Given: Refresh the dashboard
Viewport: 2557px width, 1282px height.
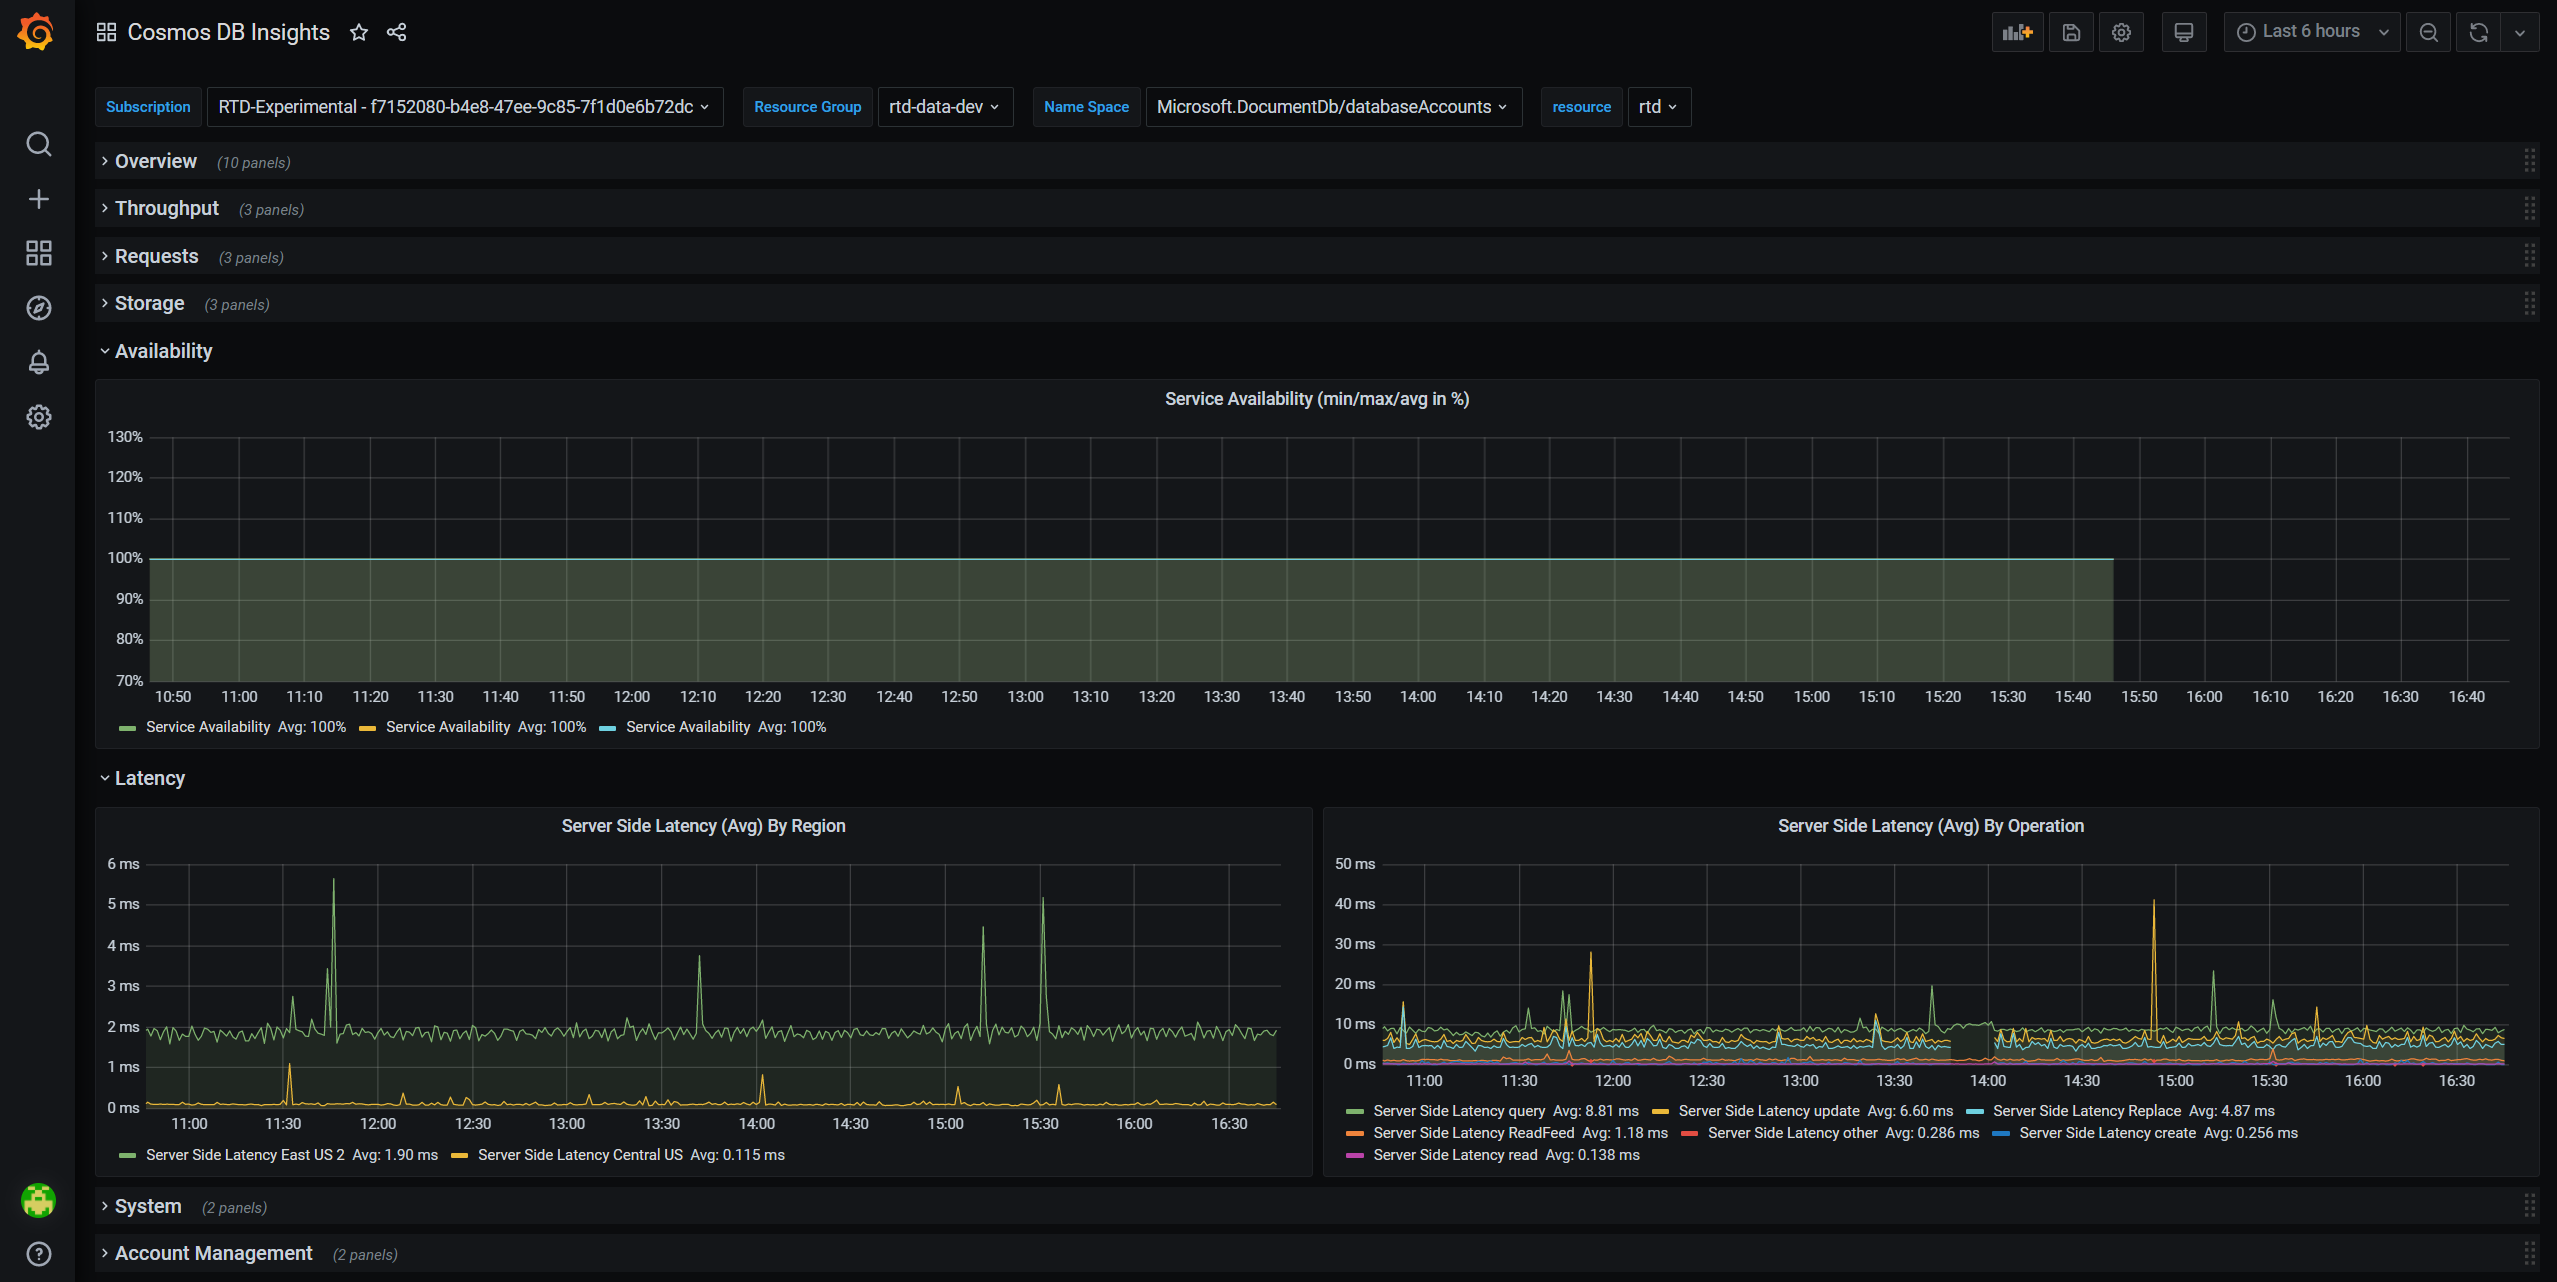Looking at the screenshot, I should tap(2478, 32).
